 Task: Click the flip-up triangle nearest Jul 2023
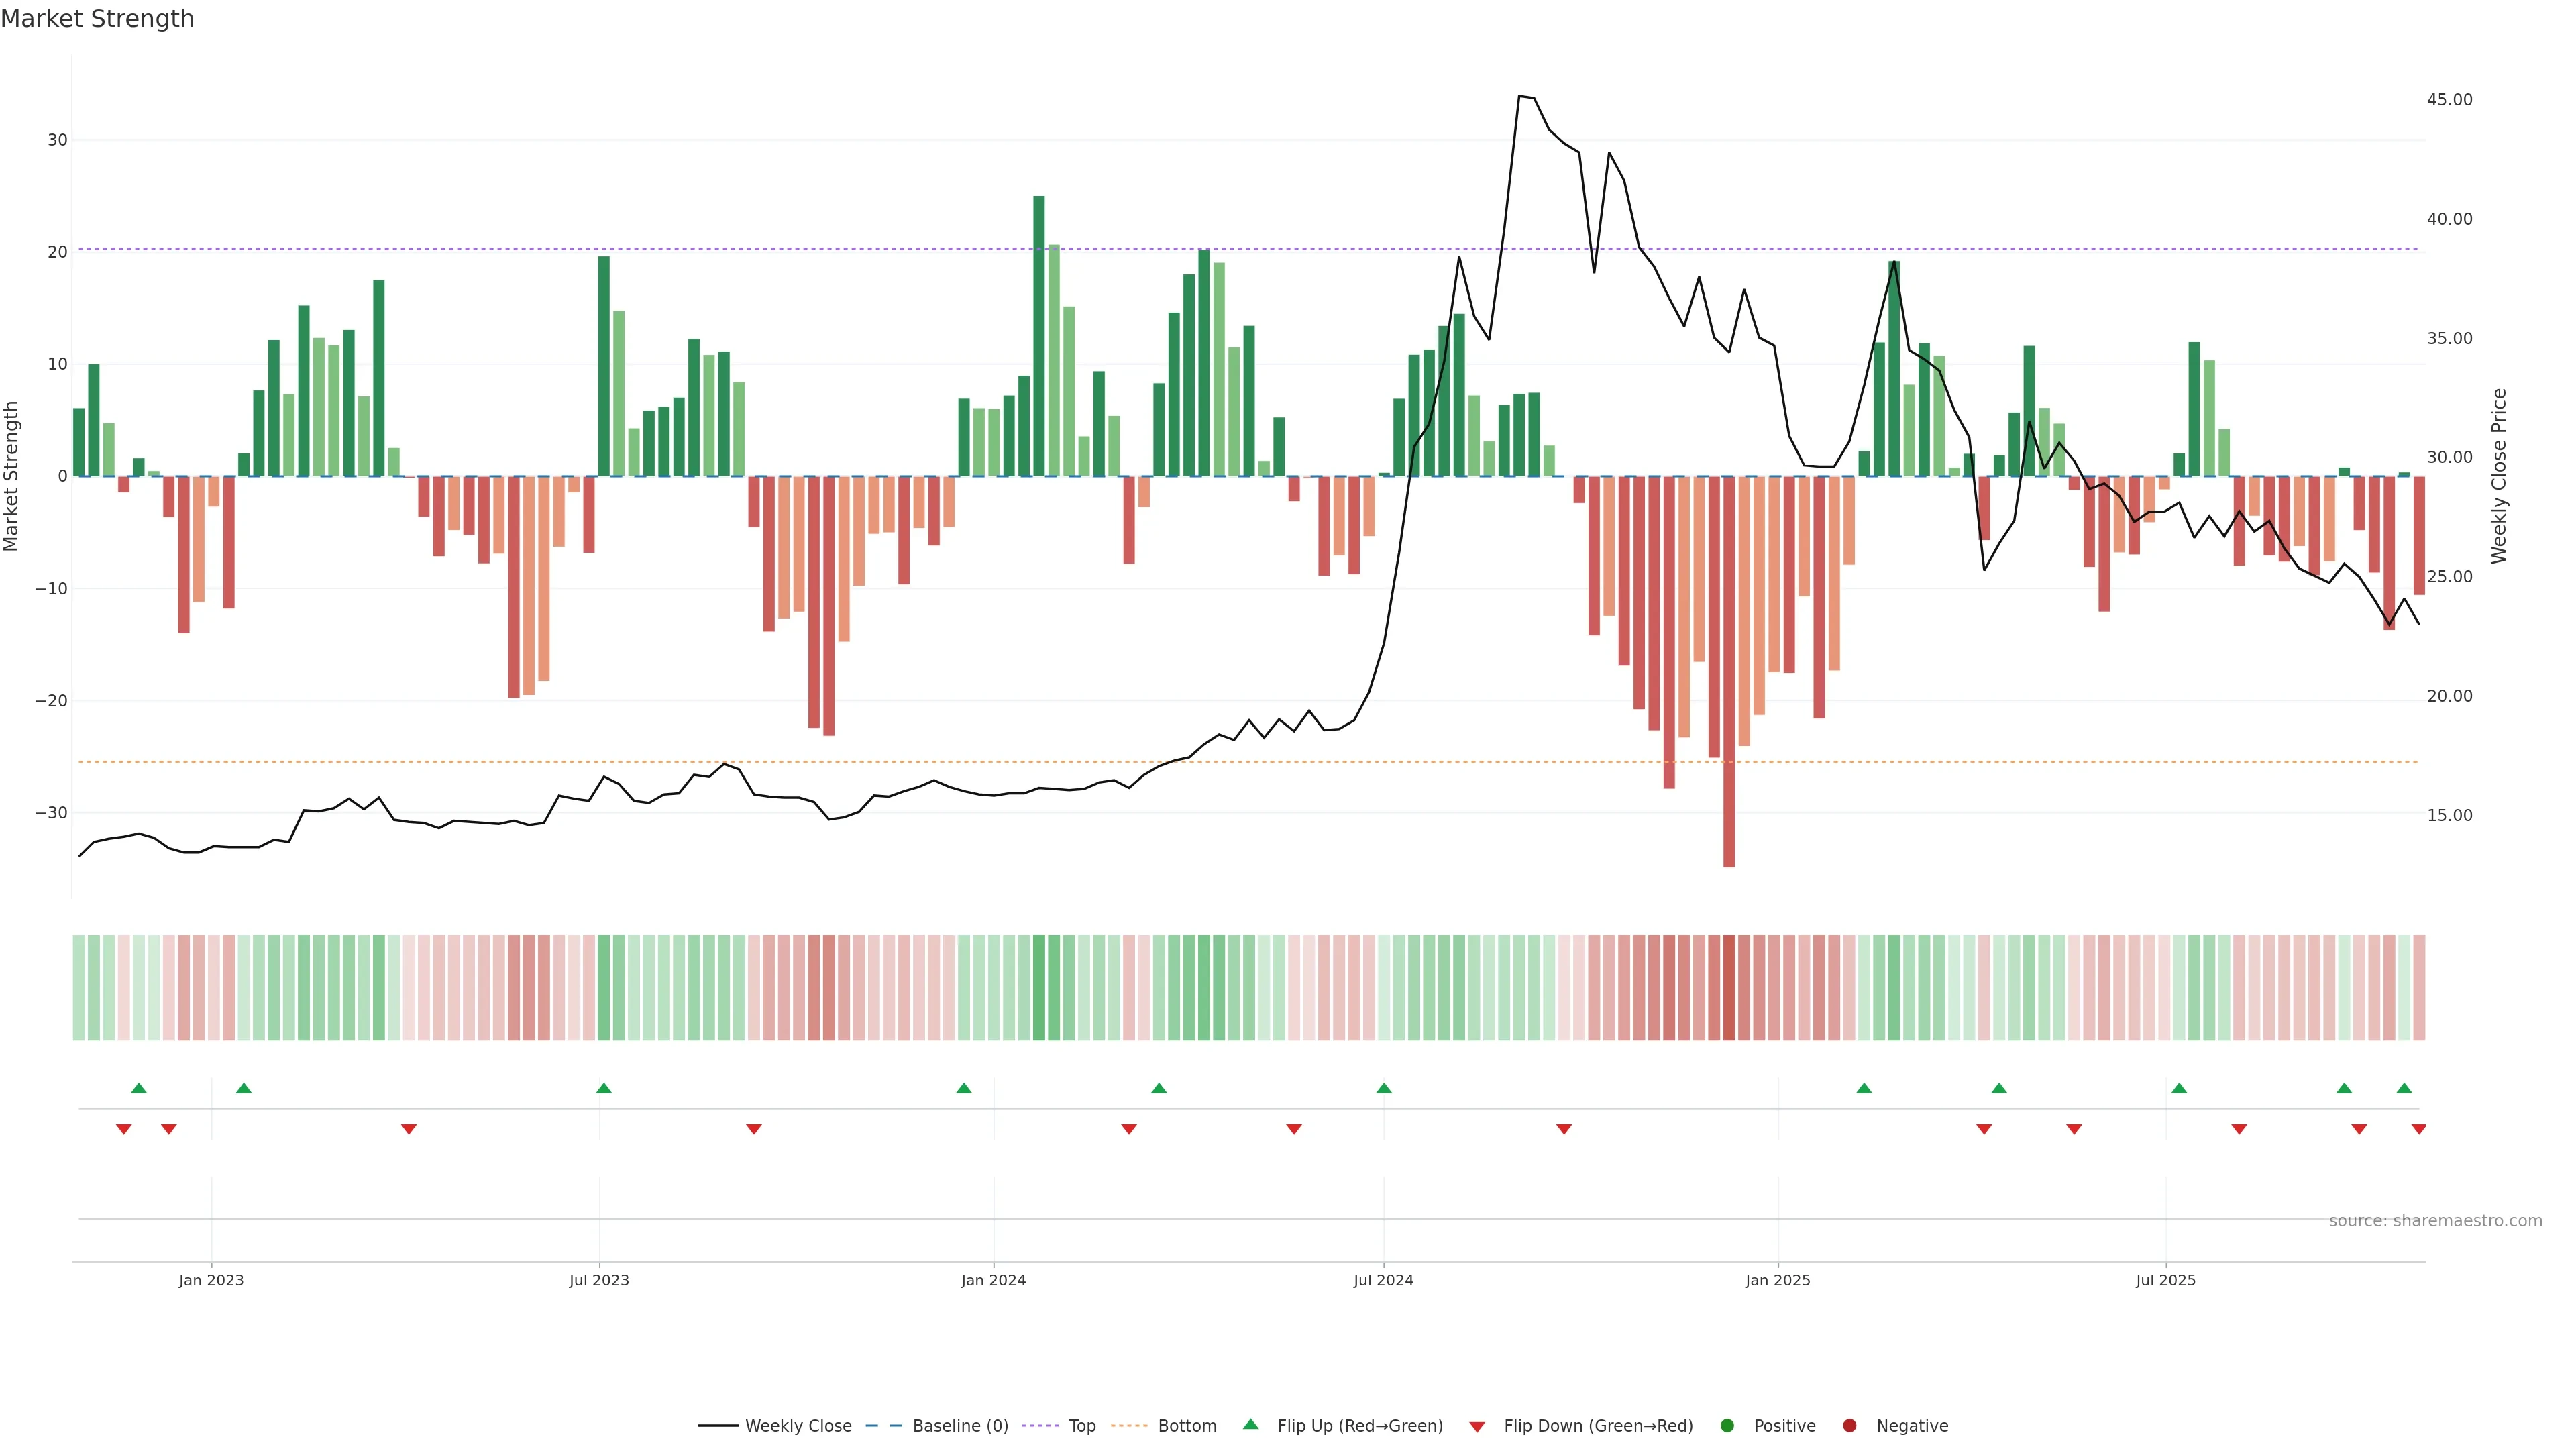pos(603,1088)
